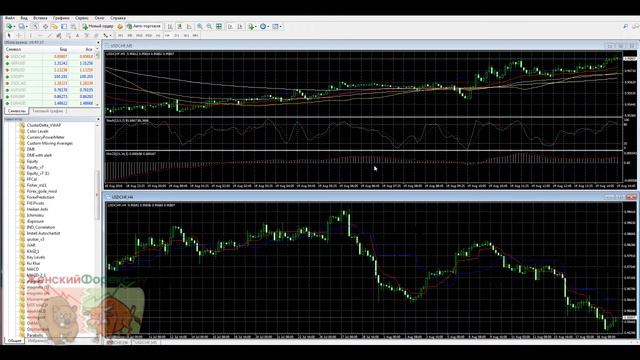Select the Heiken Ashi indicator
The height and width of the screenshot is (360, 640).
[x=37, y=209]
